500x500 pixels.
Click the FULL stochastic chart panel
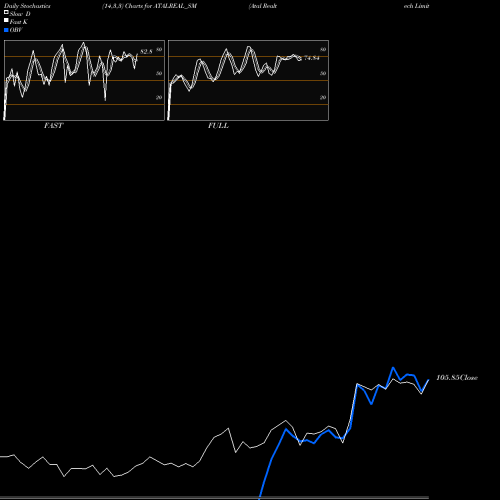[248, 80]
